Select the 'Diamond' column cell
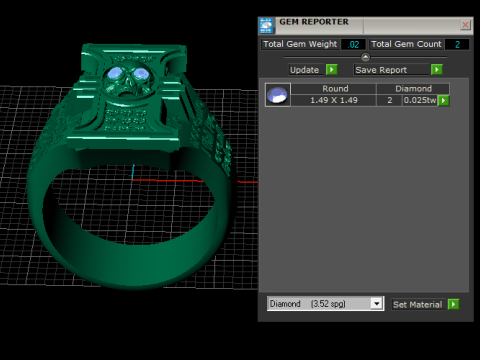480x360 pixels. [413, 89]
